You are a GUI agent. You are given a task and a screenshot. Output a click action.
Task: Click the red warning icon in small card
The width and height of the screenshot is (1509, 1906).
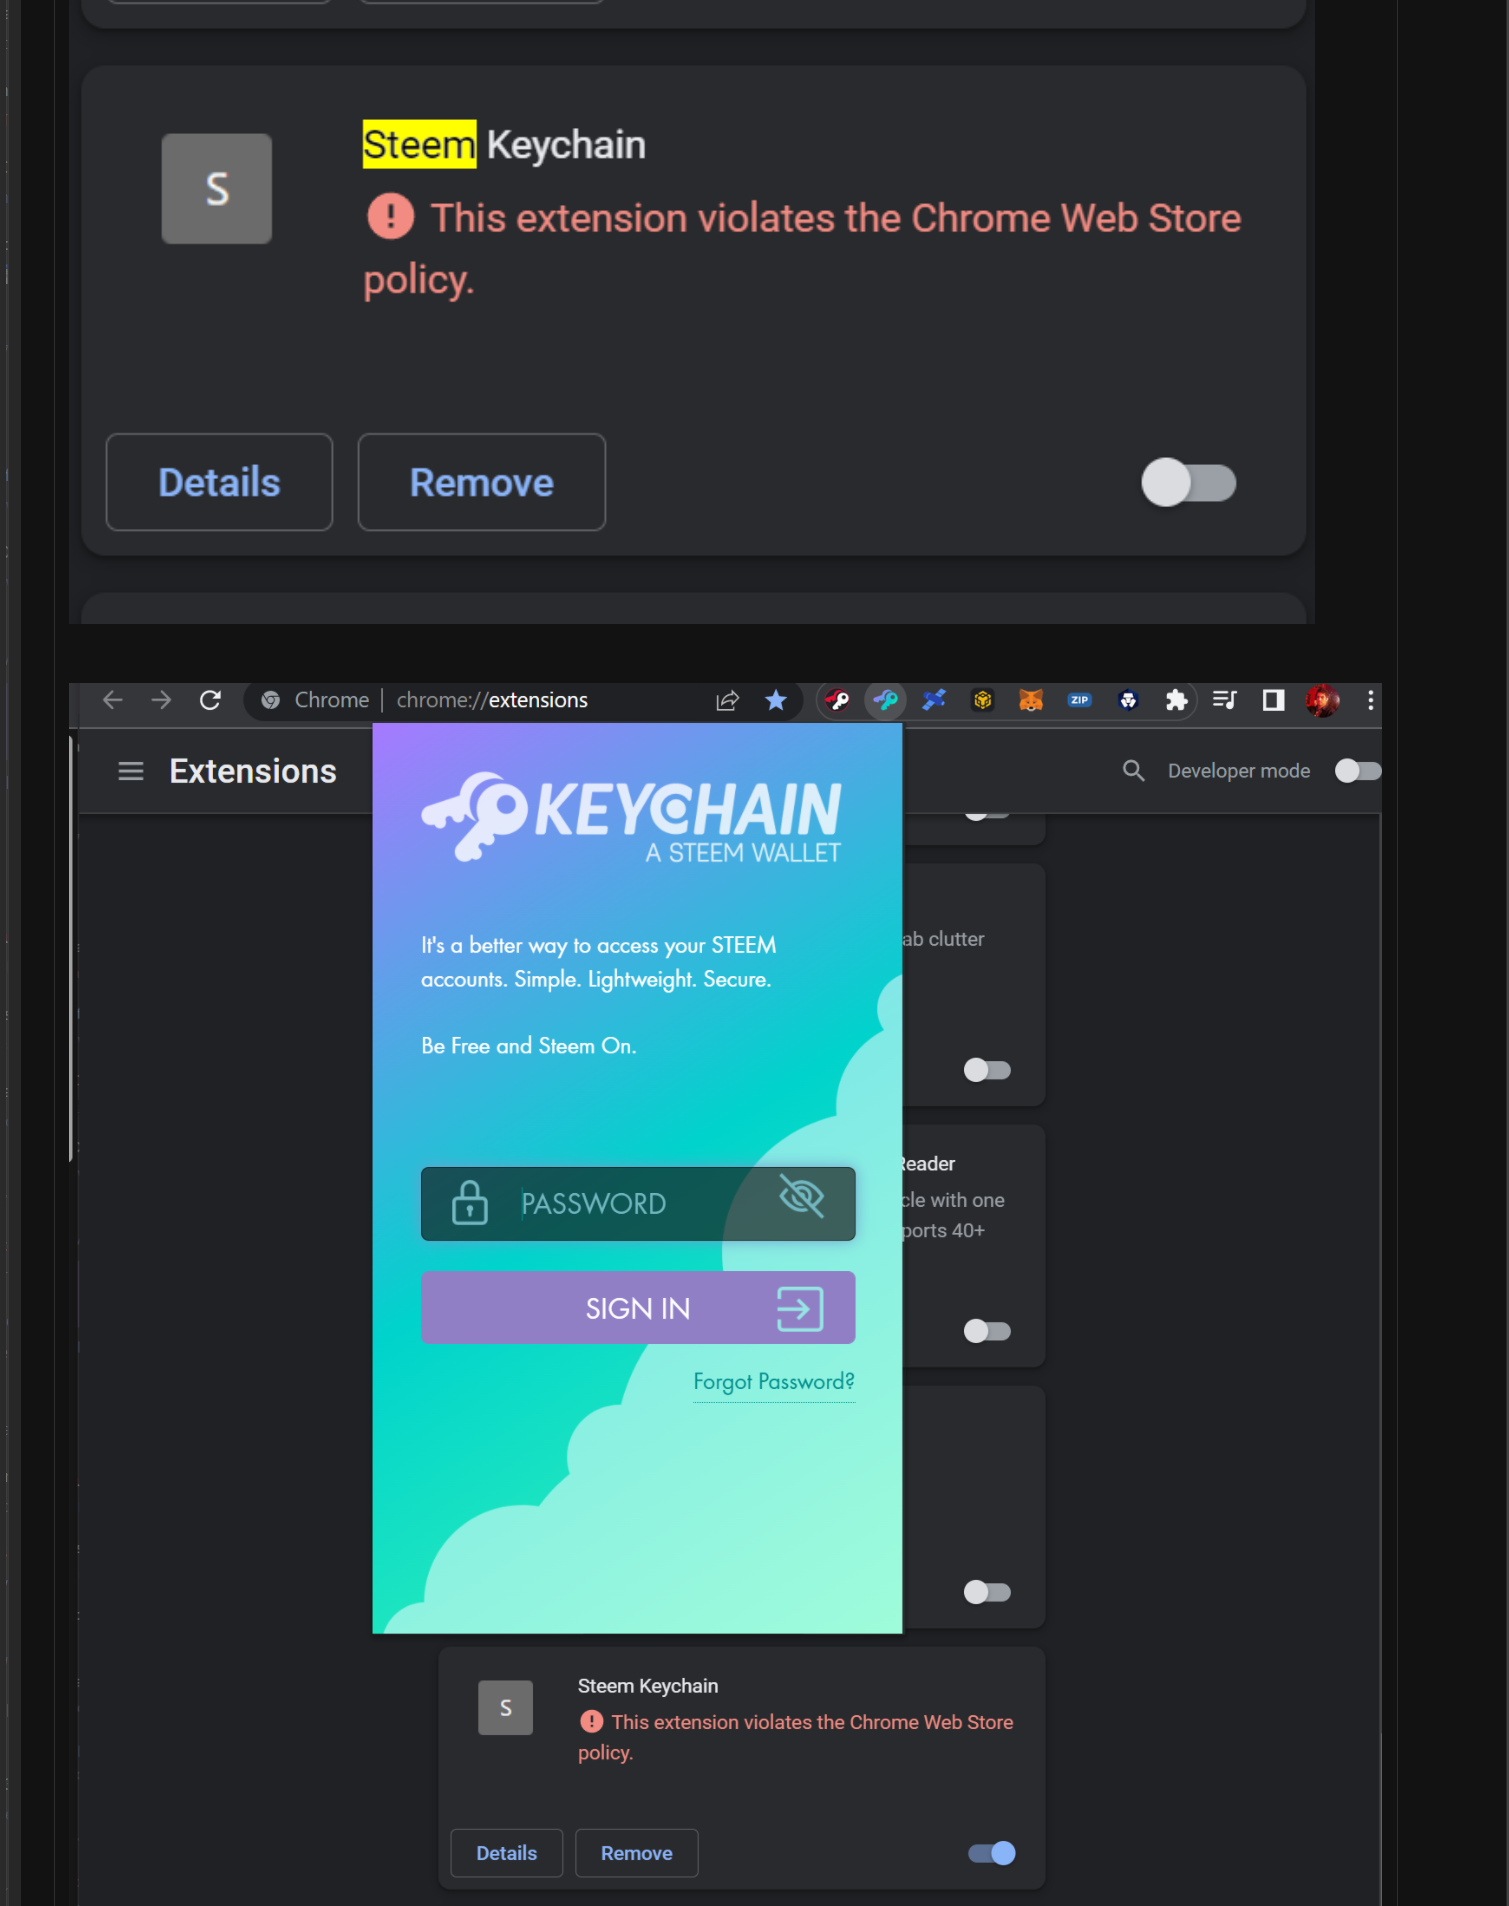tap(592, 1721)
